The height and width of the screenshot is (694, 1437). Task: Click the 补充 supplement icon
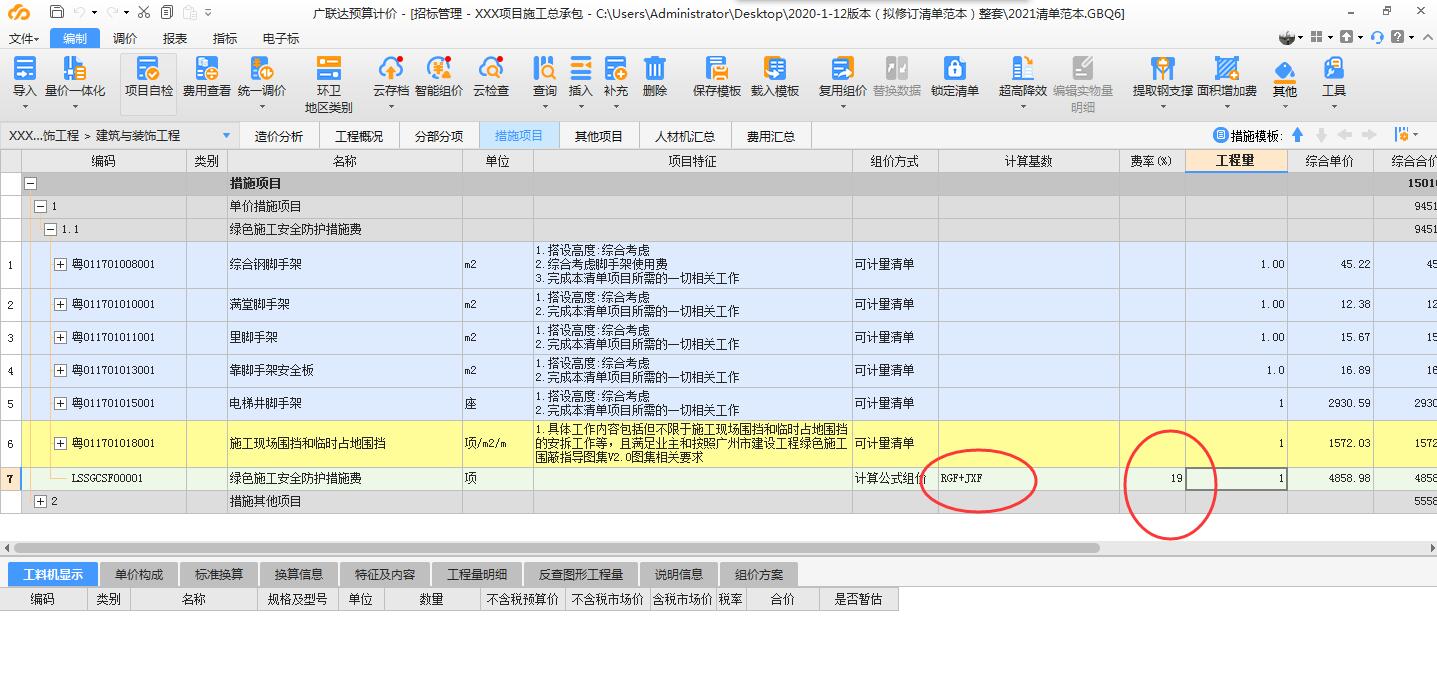[x=616, y=68]
